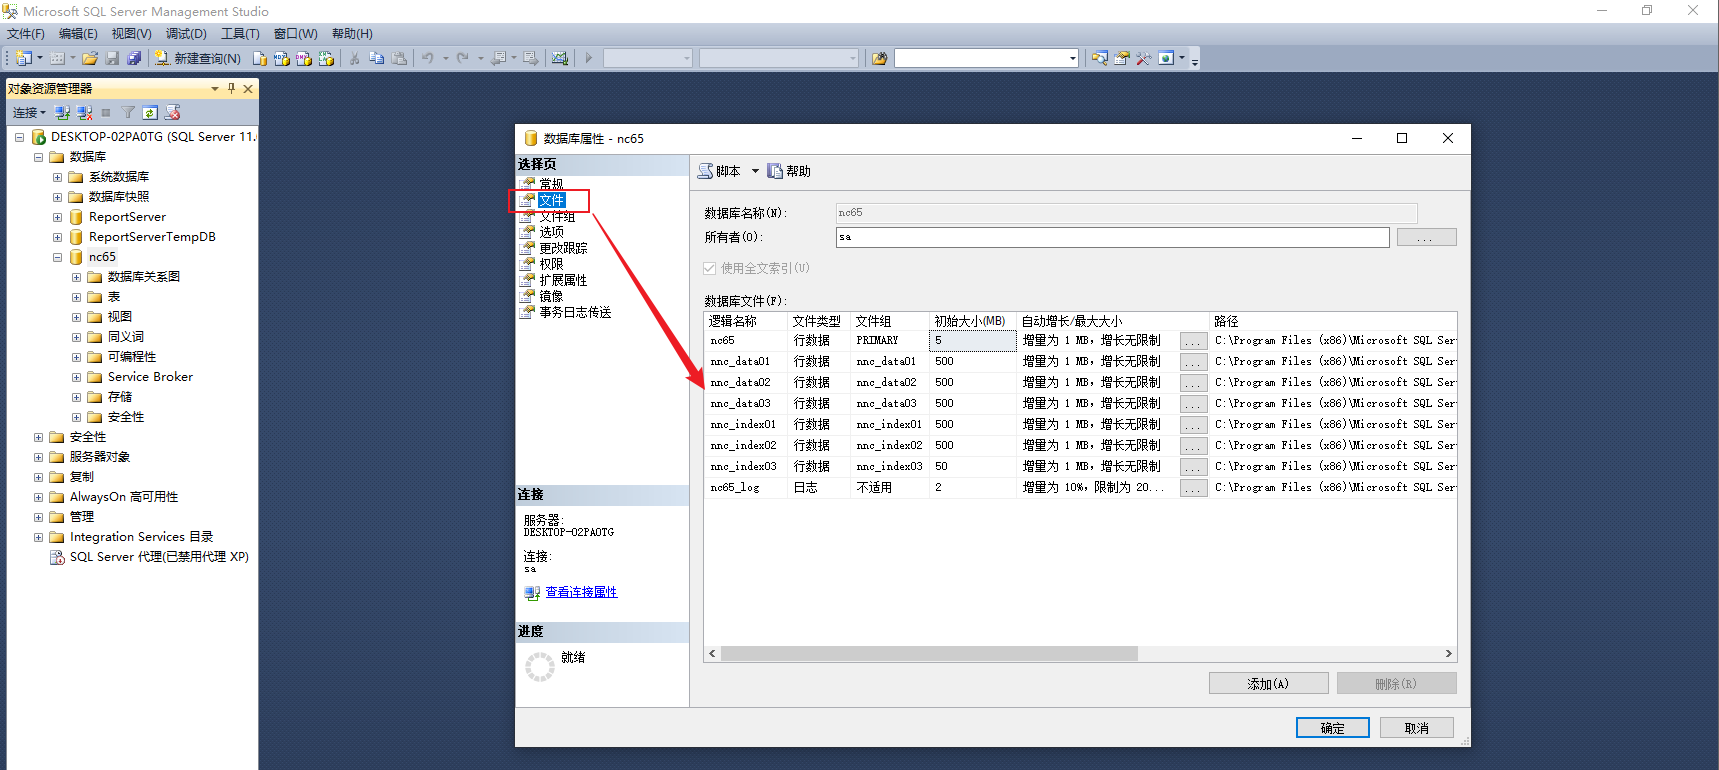Viewport: 1719px width, 770px height.
Task: Open the Properties window toolbar icon
Action: coord(1122,58)
